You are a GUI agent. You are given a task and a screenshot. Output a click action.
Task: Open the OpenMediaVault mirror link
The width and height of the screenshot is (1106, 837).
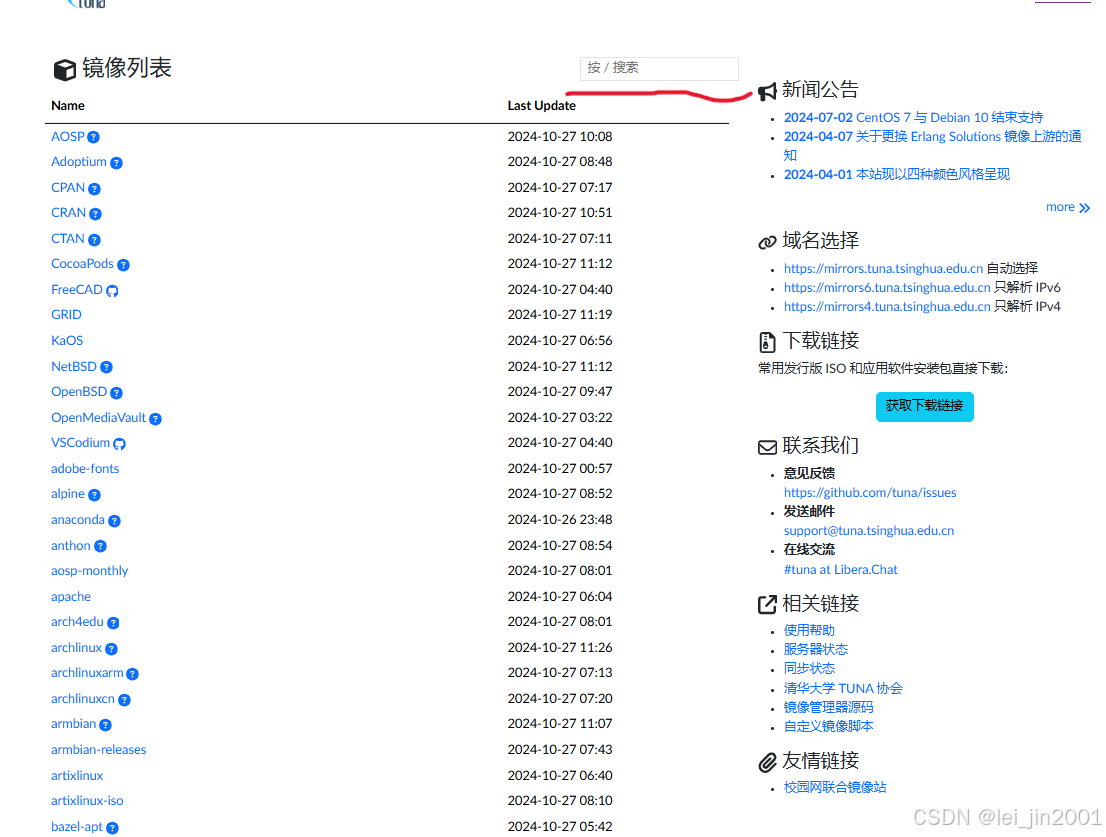pyautogui.click(x=98, y=418)
